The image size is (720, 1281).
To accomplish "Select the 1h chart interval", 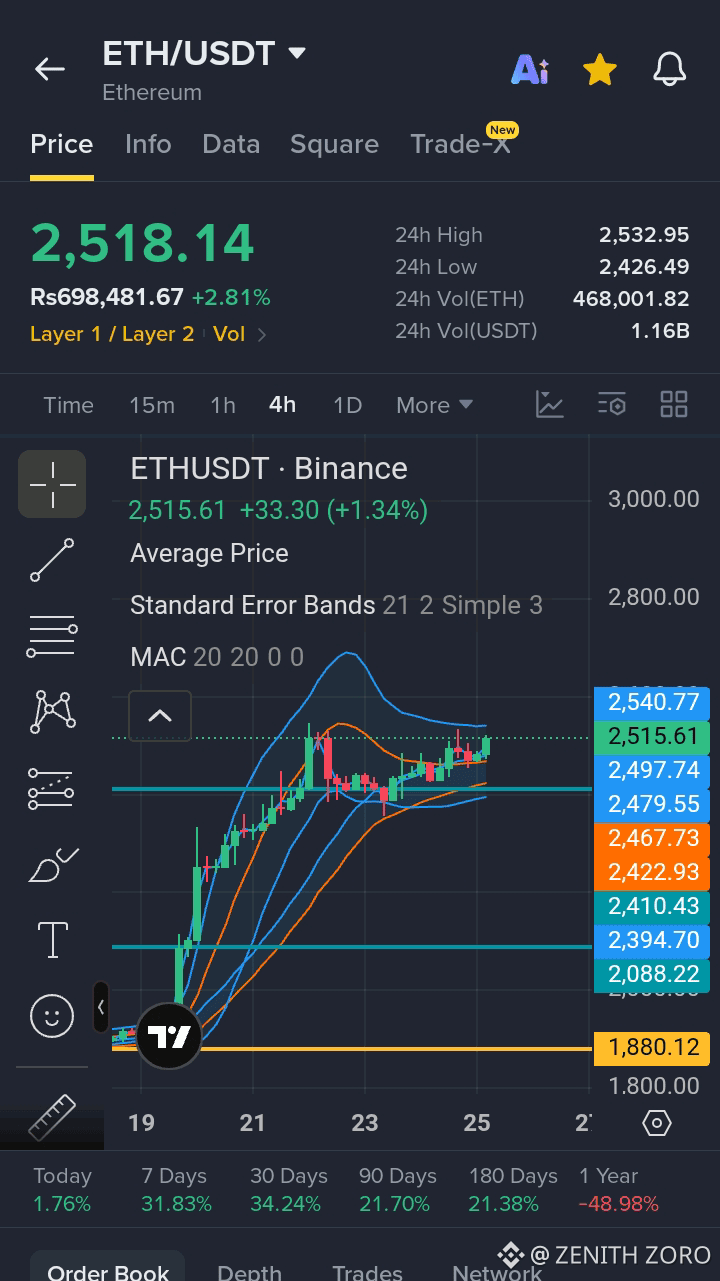I will point(223,405).
